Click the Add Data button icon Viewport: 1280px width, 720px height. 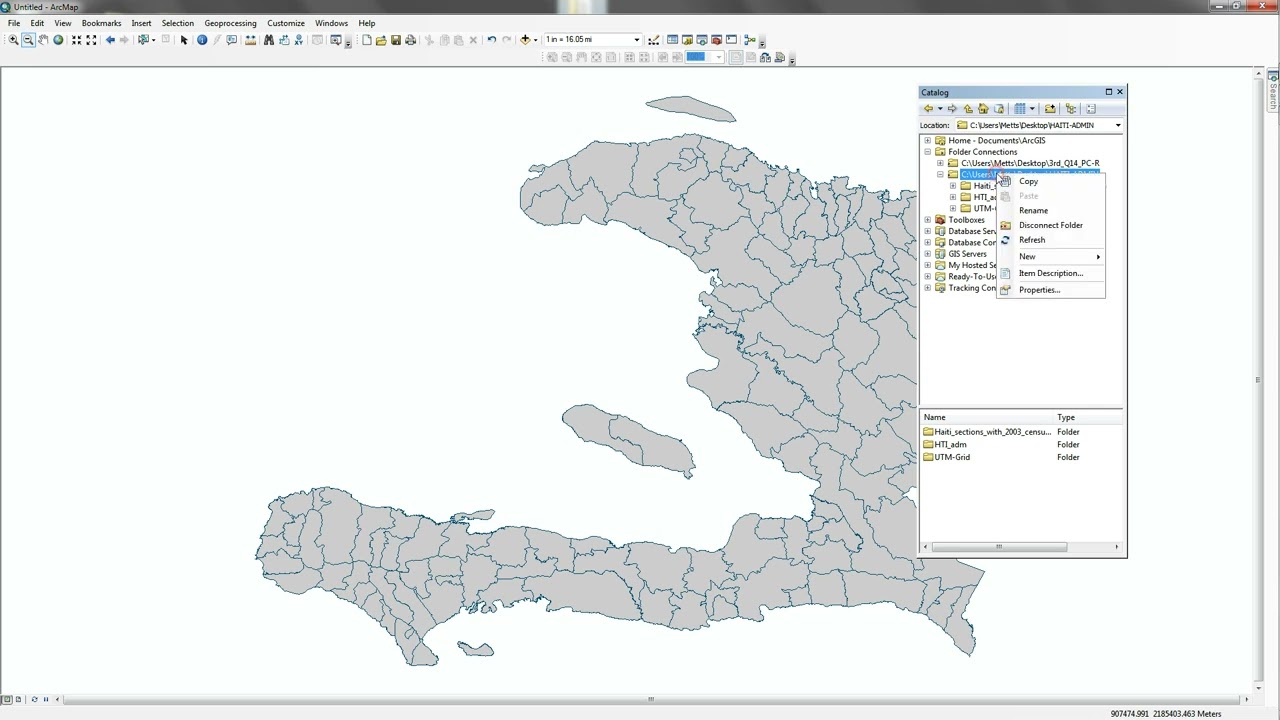pyautogui.click(x=525, y=40)
